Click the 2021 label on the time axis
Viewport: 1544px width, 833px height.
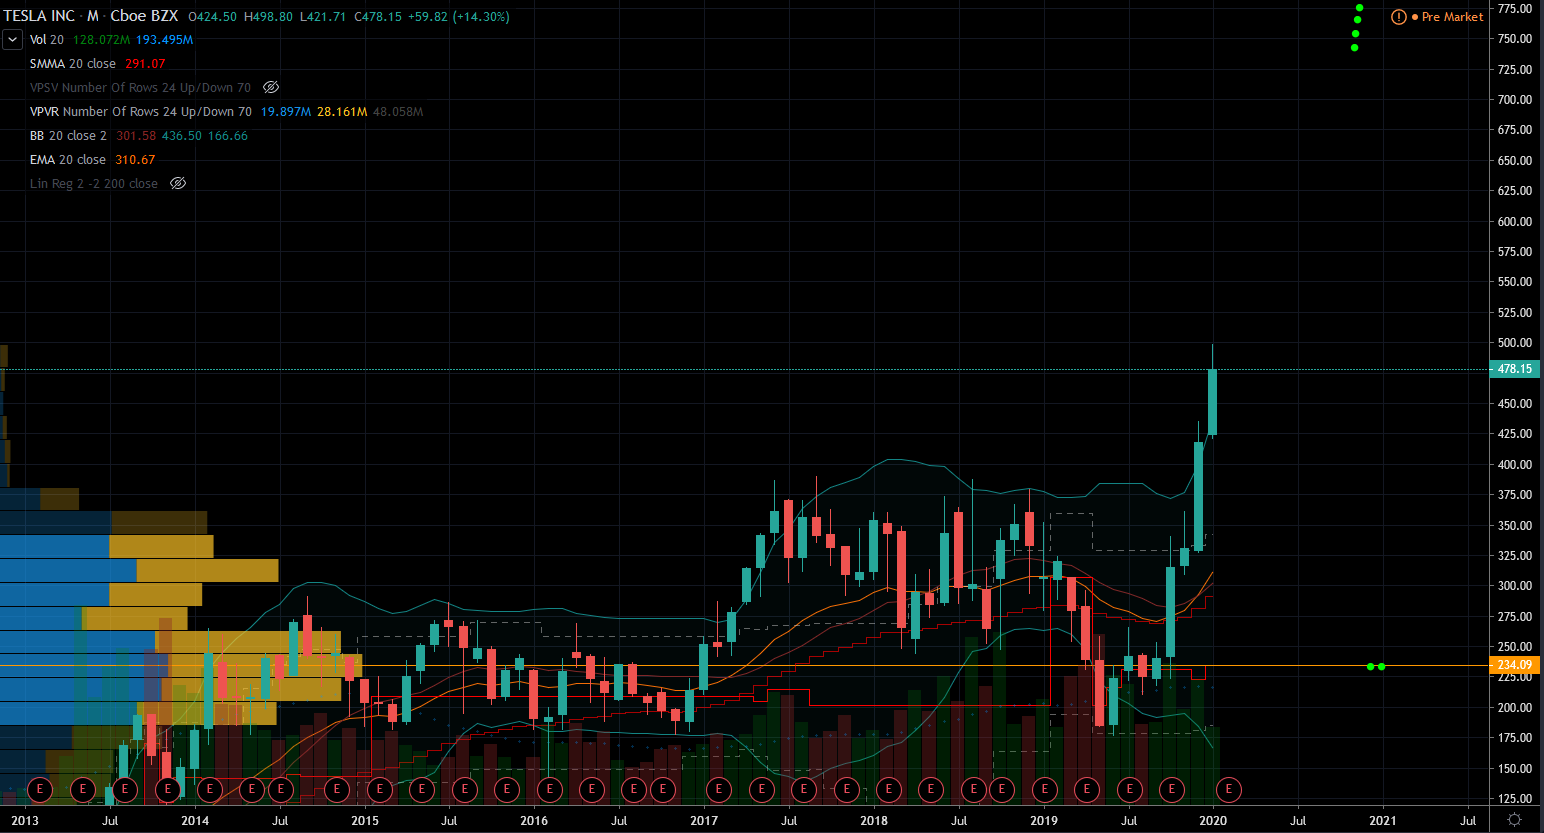[x=1383, y=821]
